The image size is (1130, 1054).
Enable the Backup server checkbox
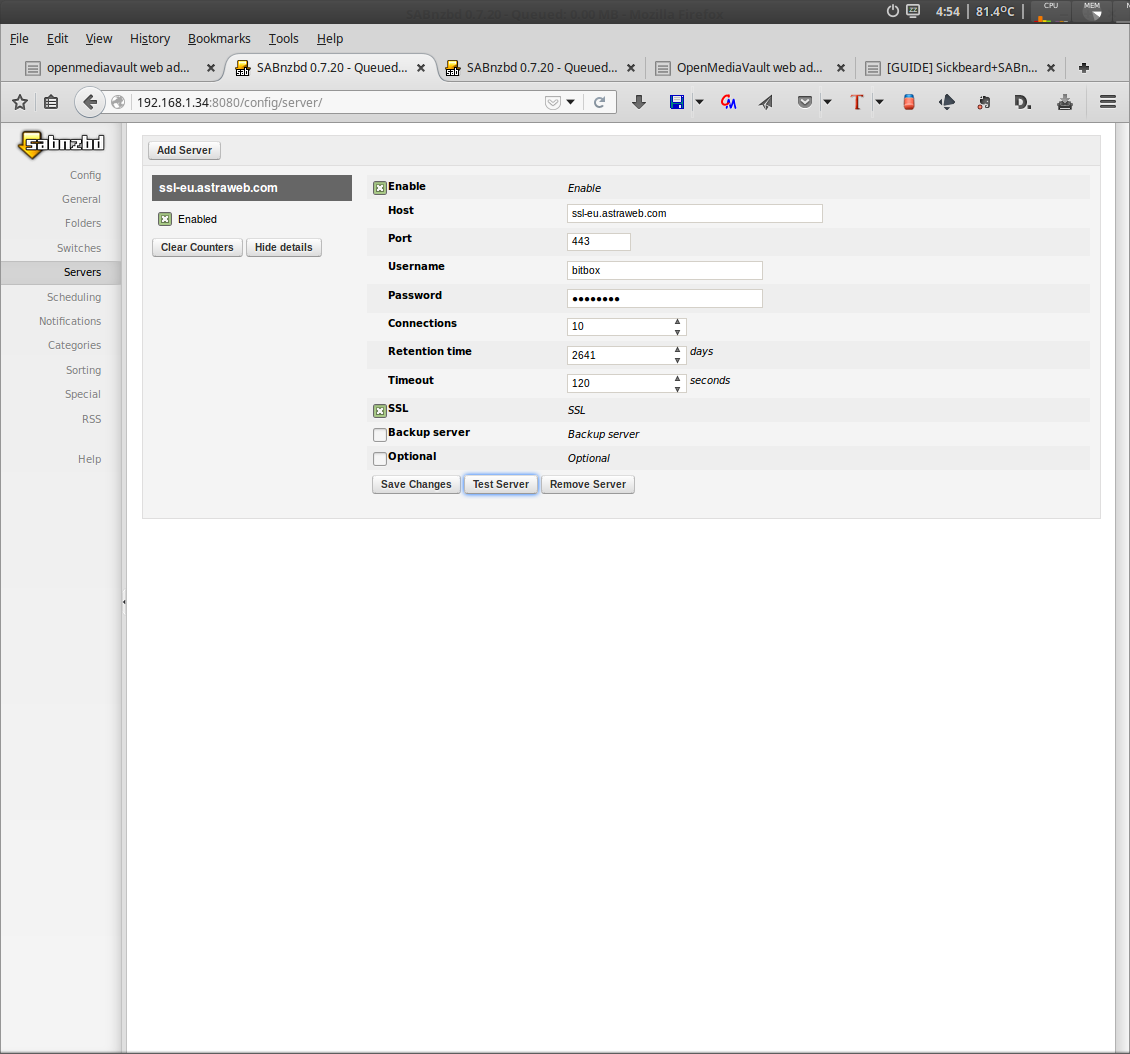pos(380,435)
